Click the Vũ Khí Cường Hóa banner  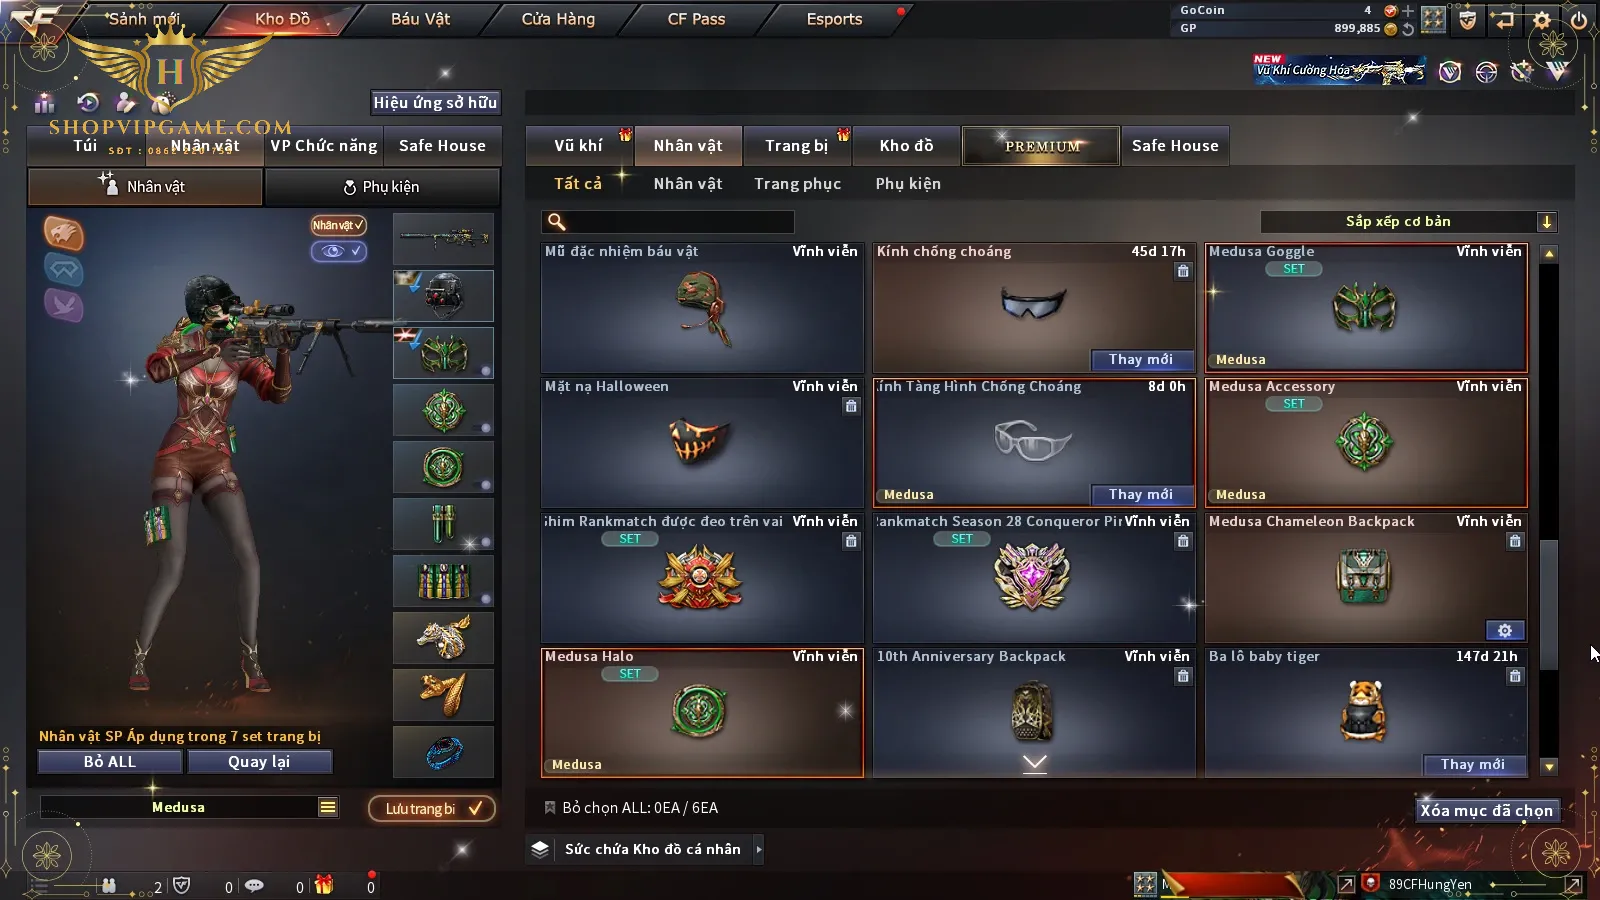point(1340,70)
